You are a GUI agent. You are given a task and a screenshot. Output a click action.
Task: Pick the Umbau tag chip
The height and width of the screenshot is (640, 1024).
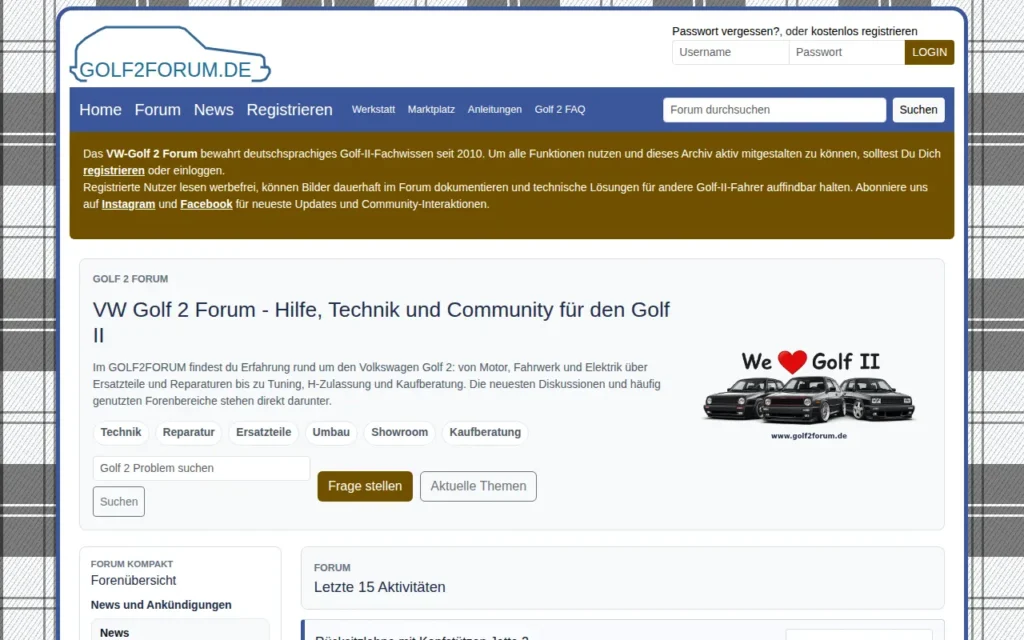tap(331, 432)
